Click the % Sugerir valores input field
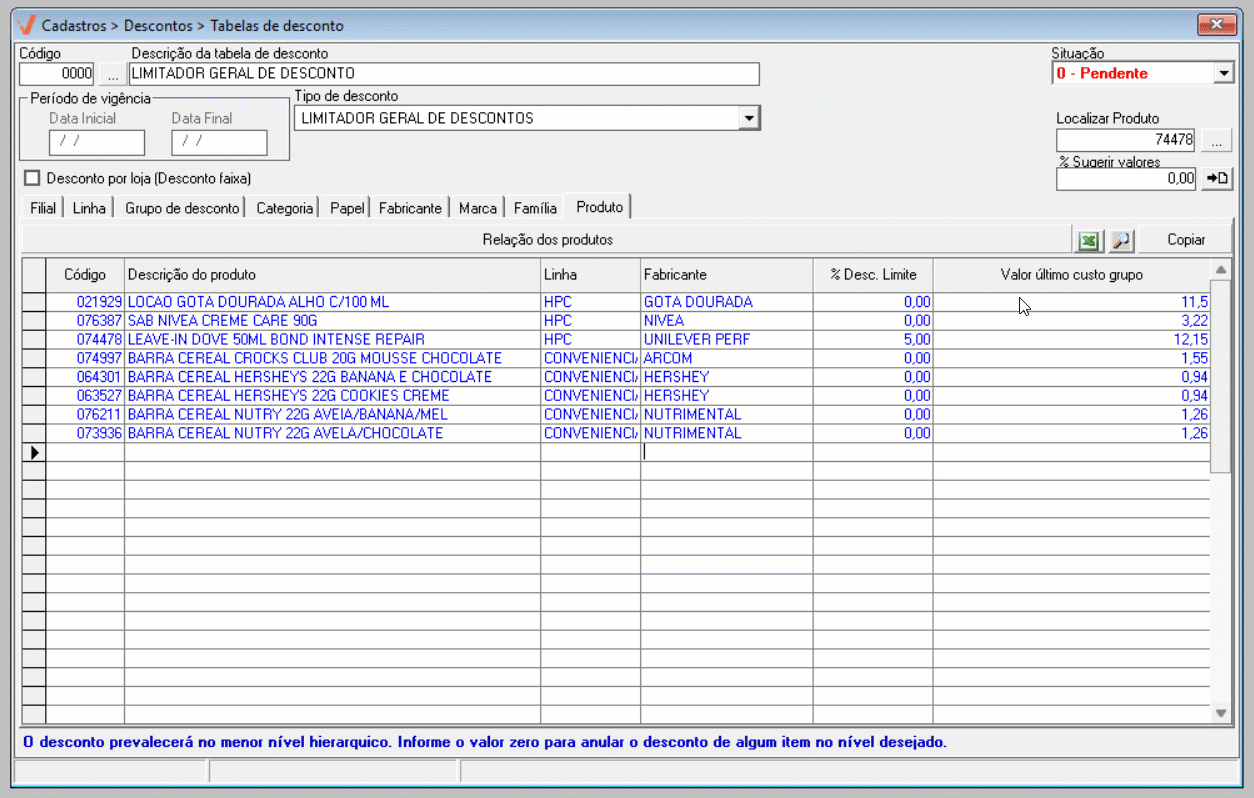Viewport: 1254px width, 798px height. 1126,179
